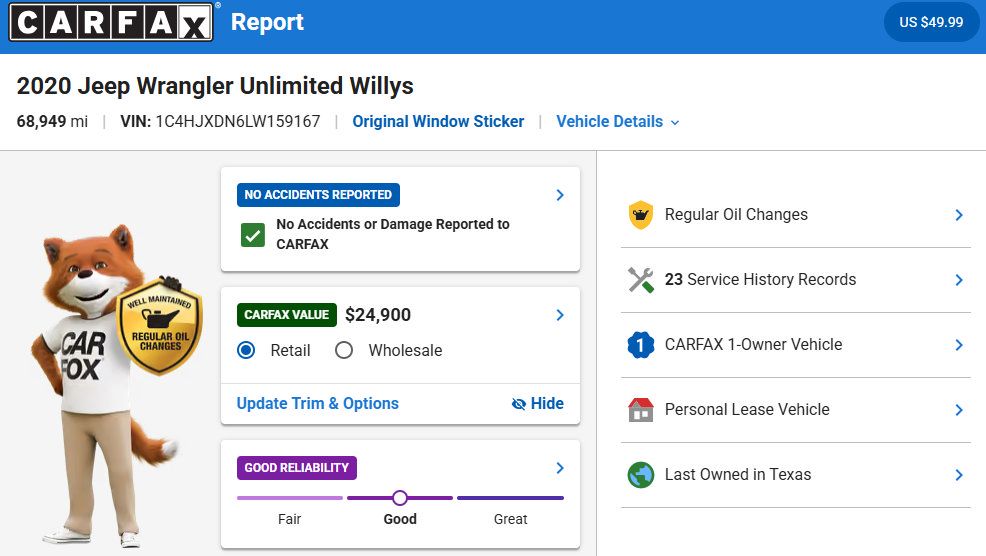Click the Regular Oil Changes shield icon
Image resolution: width=986 pixels, height=556 pixels.
[641, 214]
